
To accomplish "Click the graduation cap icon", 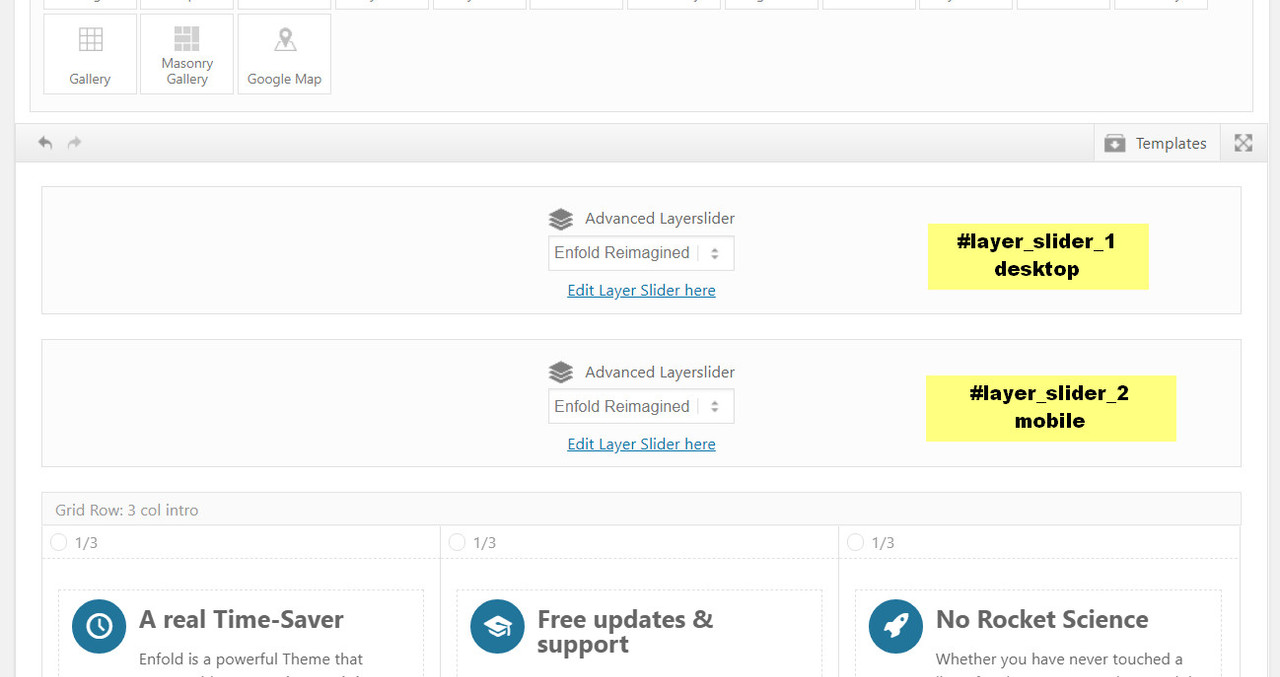I will pos(497,626).
